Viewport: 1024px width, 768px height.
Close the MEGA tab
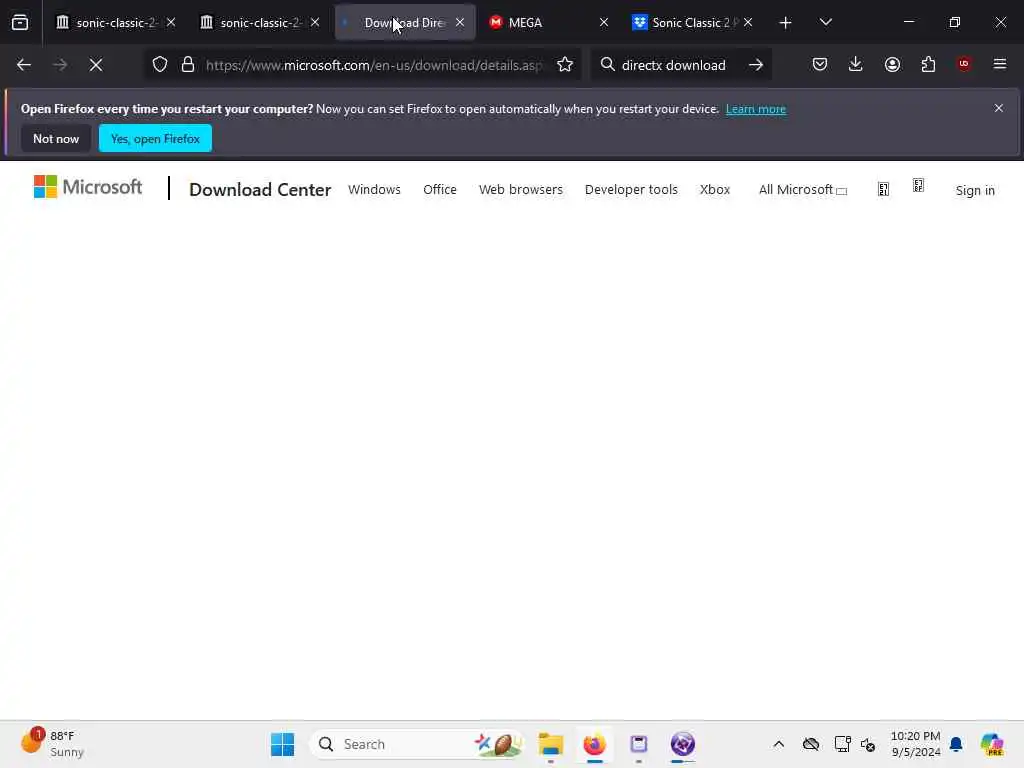point(603,22)
